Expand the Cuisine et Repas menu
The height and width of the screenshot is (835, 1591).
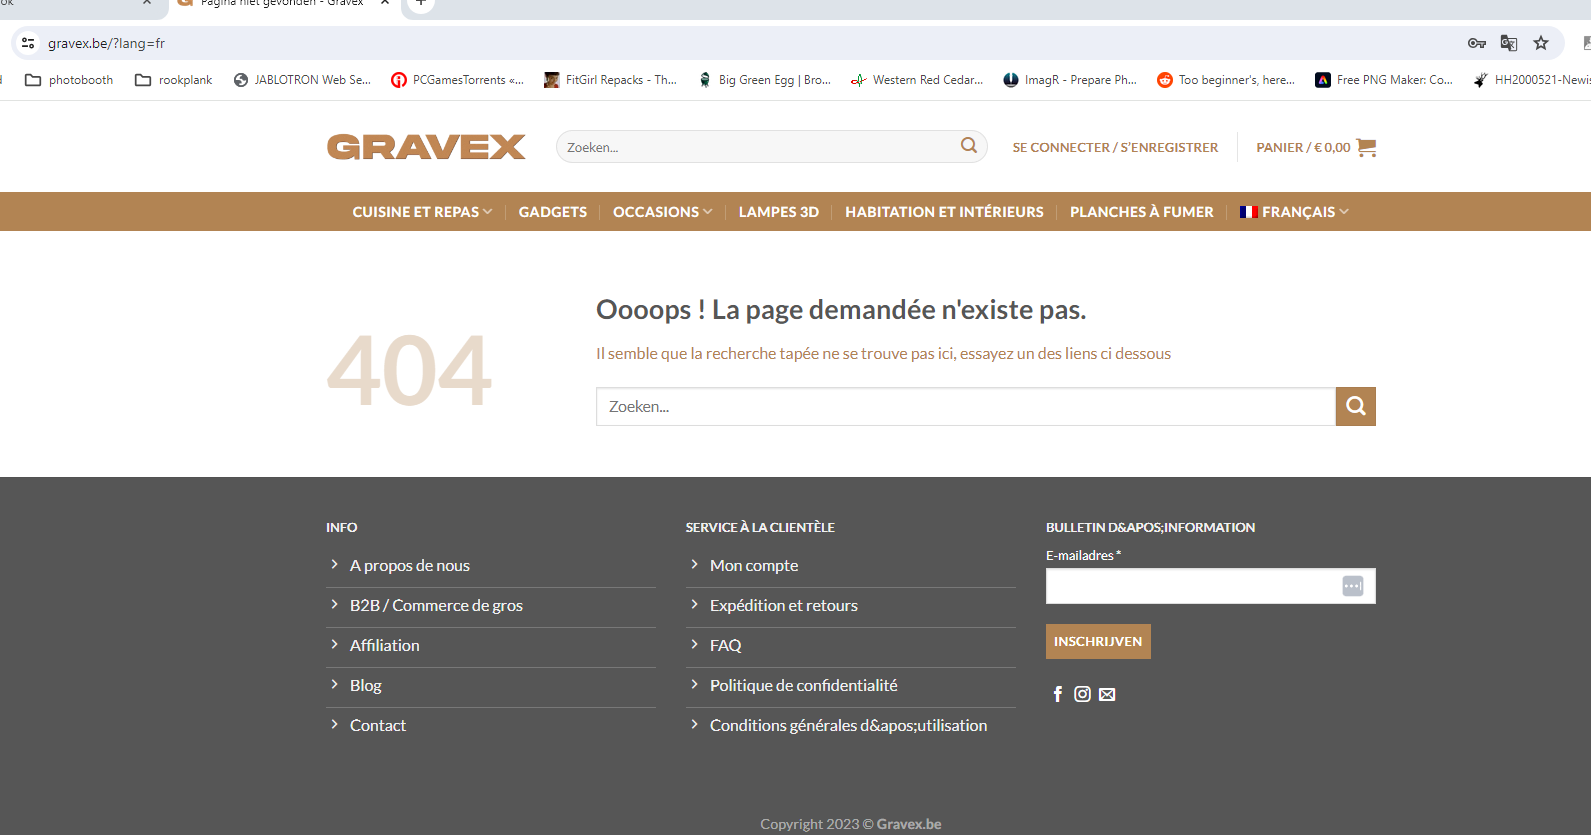422,212
